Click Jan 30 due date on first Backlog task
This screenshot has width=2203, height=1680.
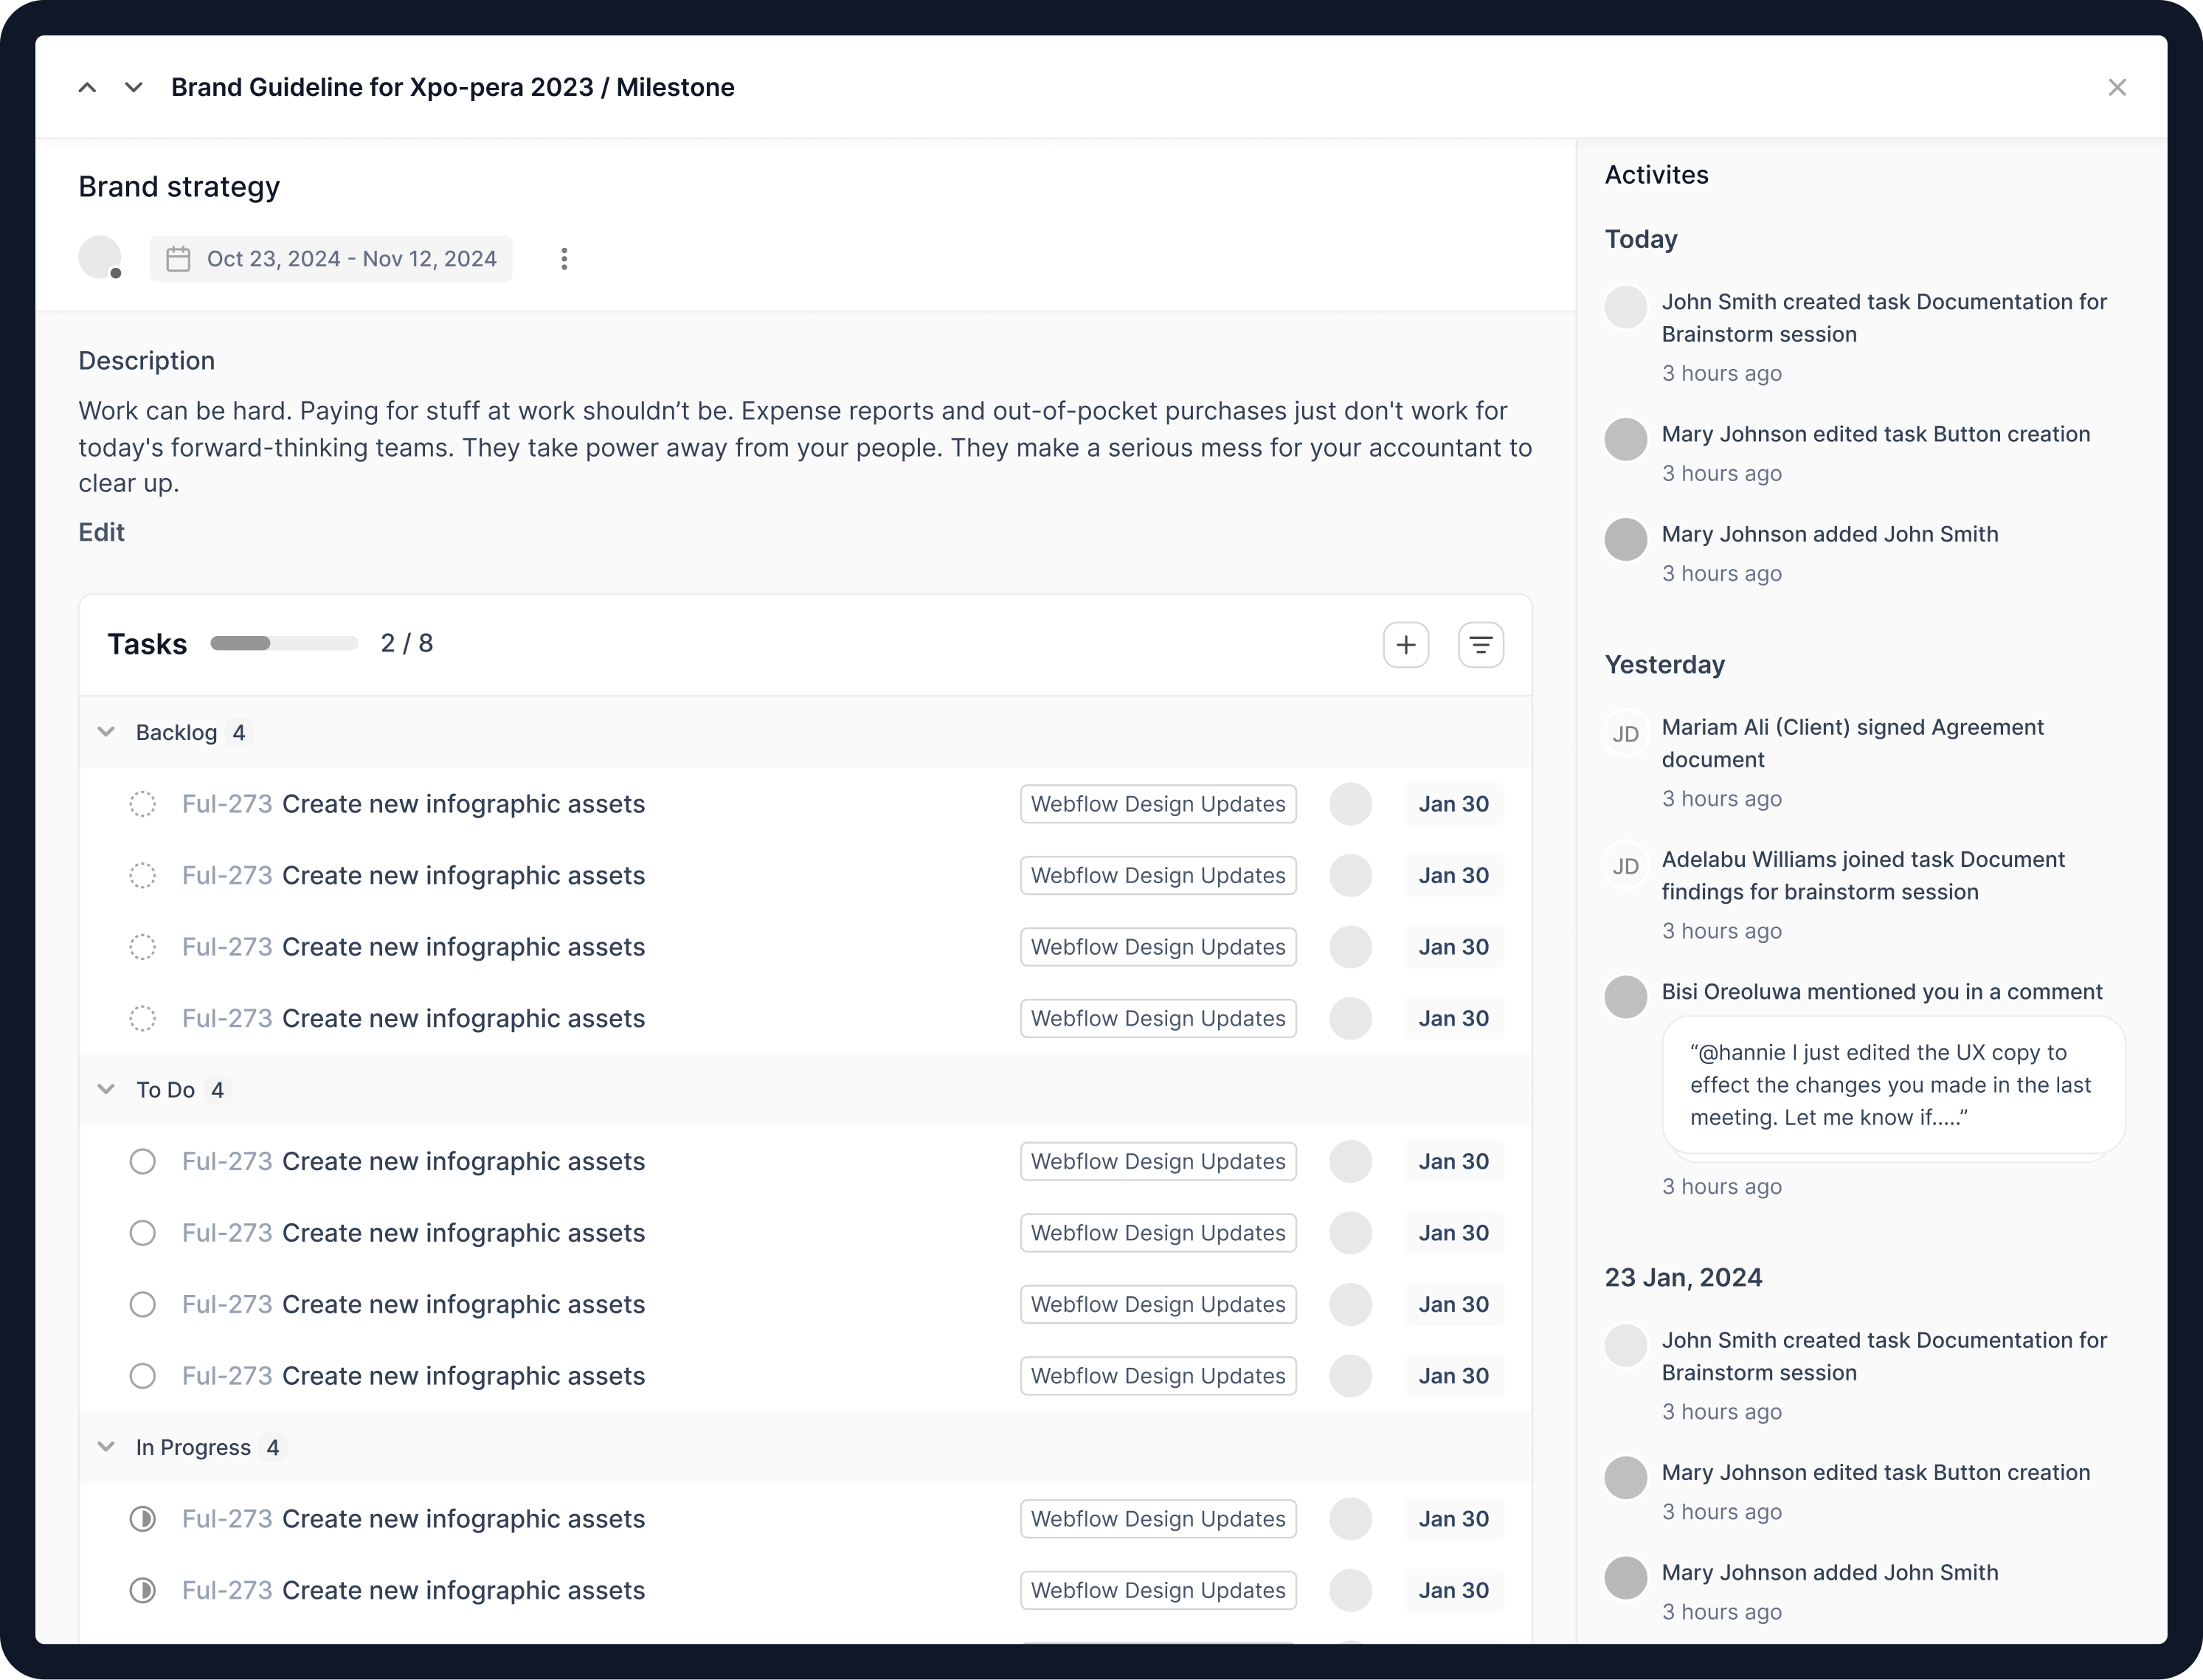coord(1454,804)
